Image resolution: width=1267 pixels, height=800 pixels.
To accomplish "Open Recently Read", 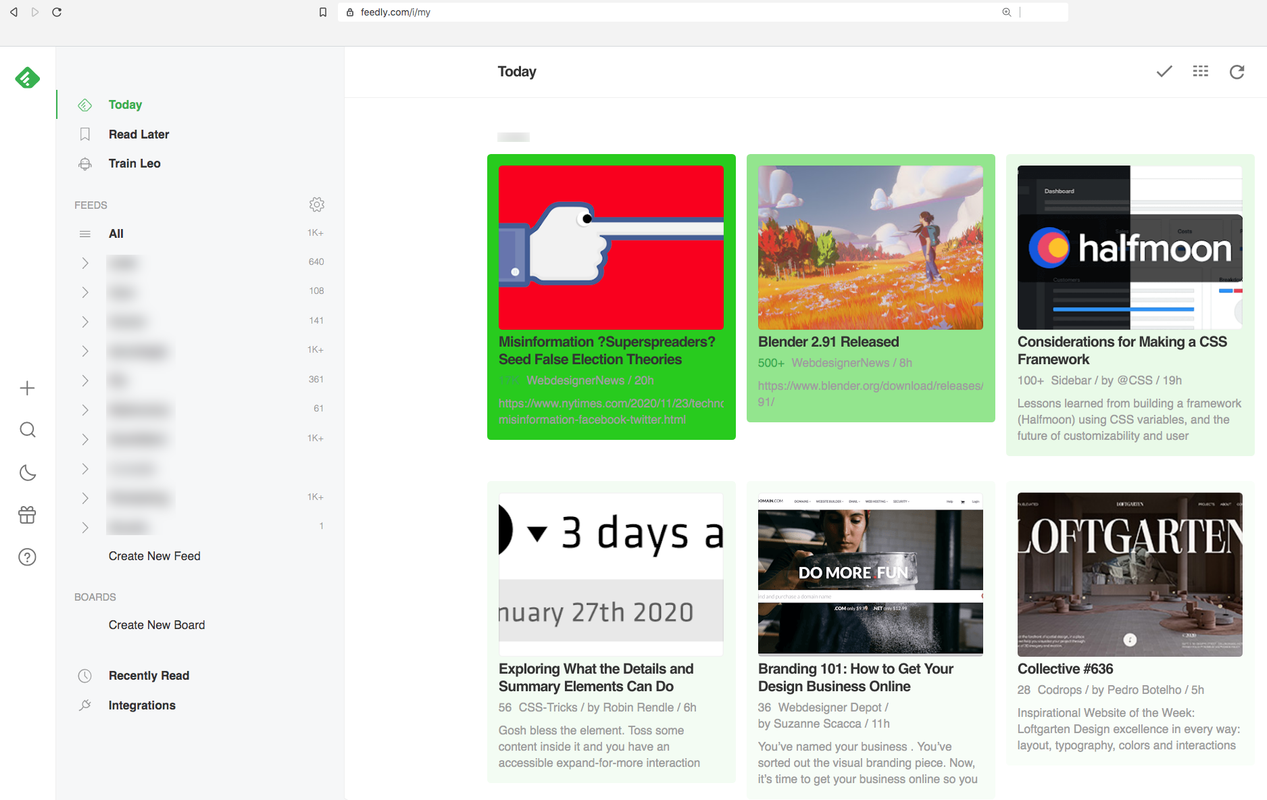I will coord(149,676).
